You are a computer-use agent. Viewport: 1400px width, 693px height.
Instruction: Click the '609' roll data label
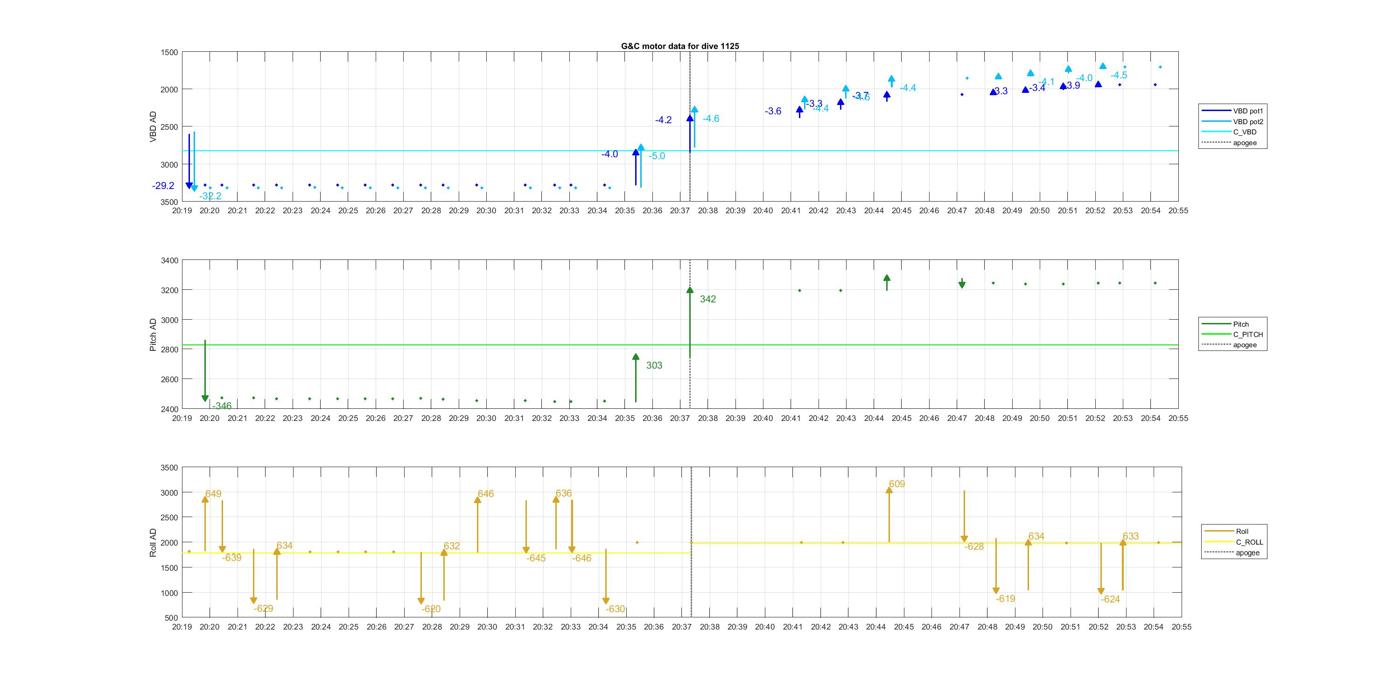897,484
